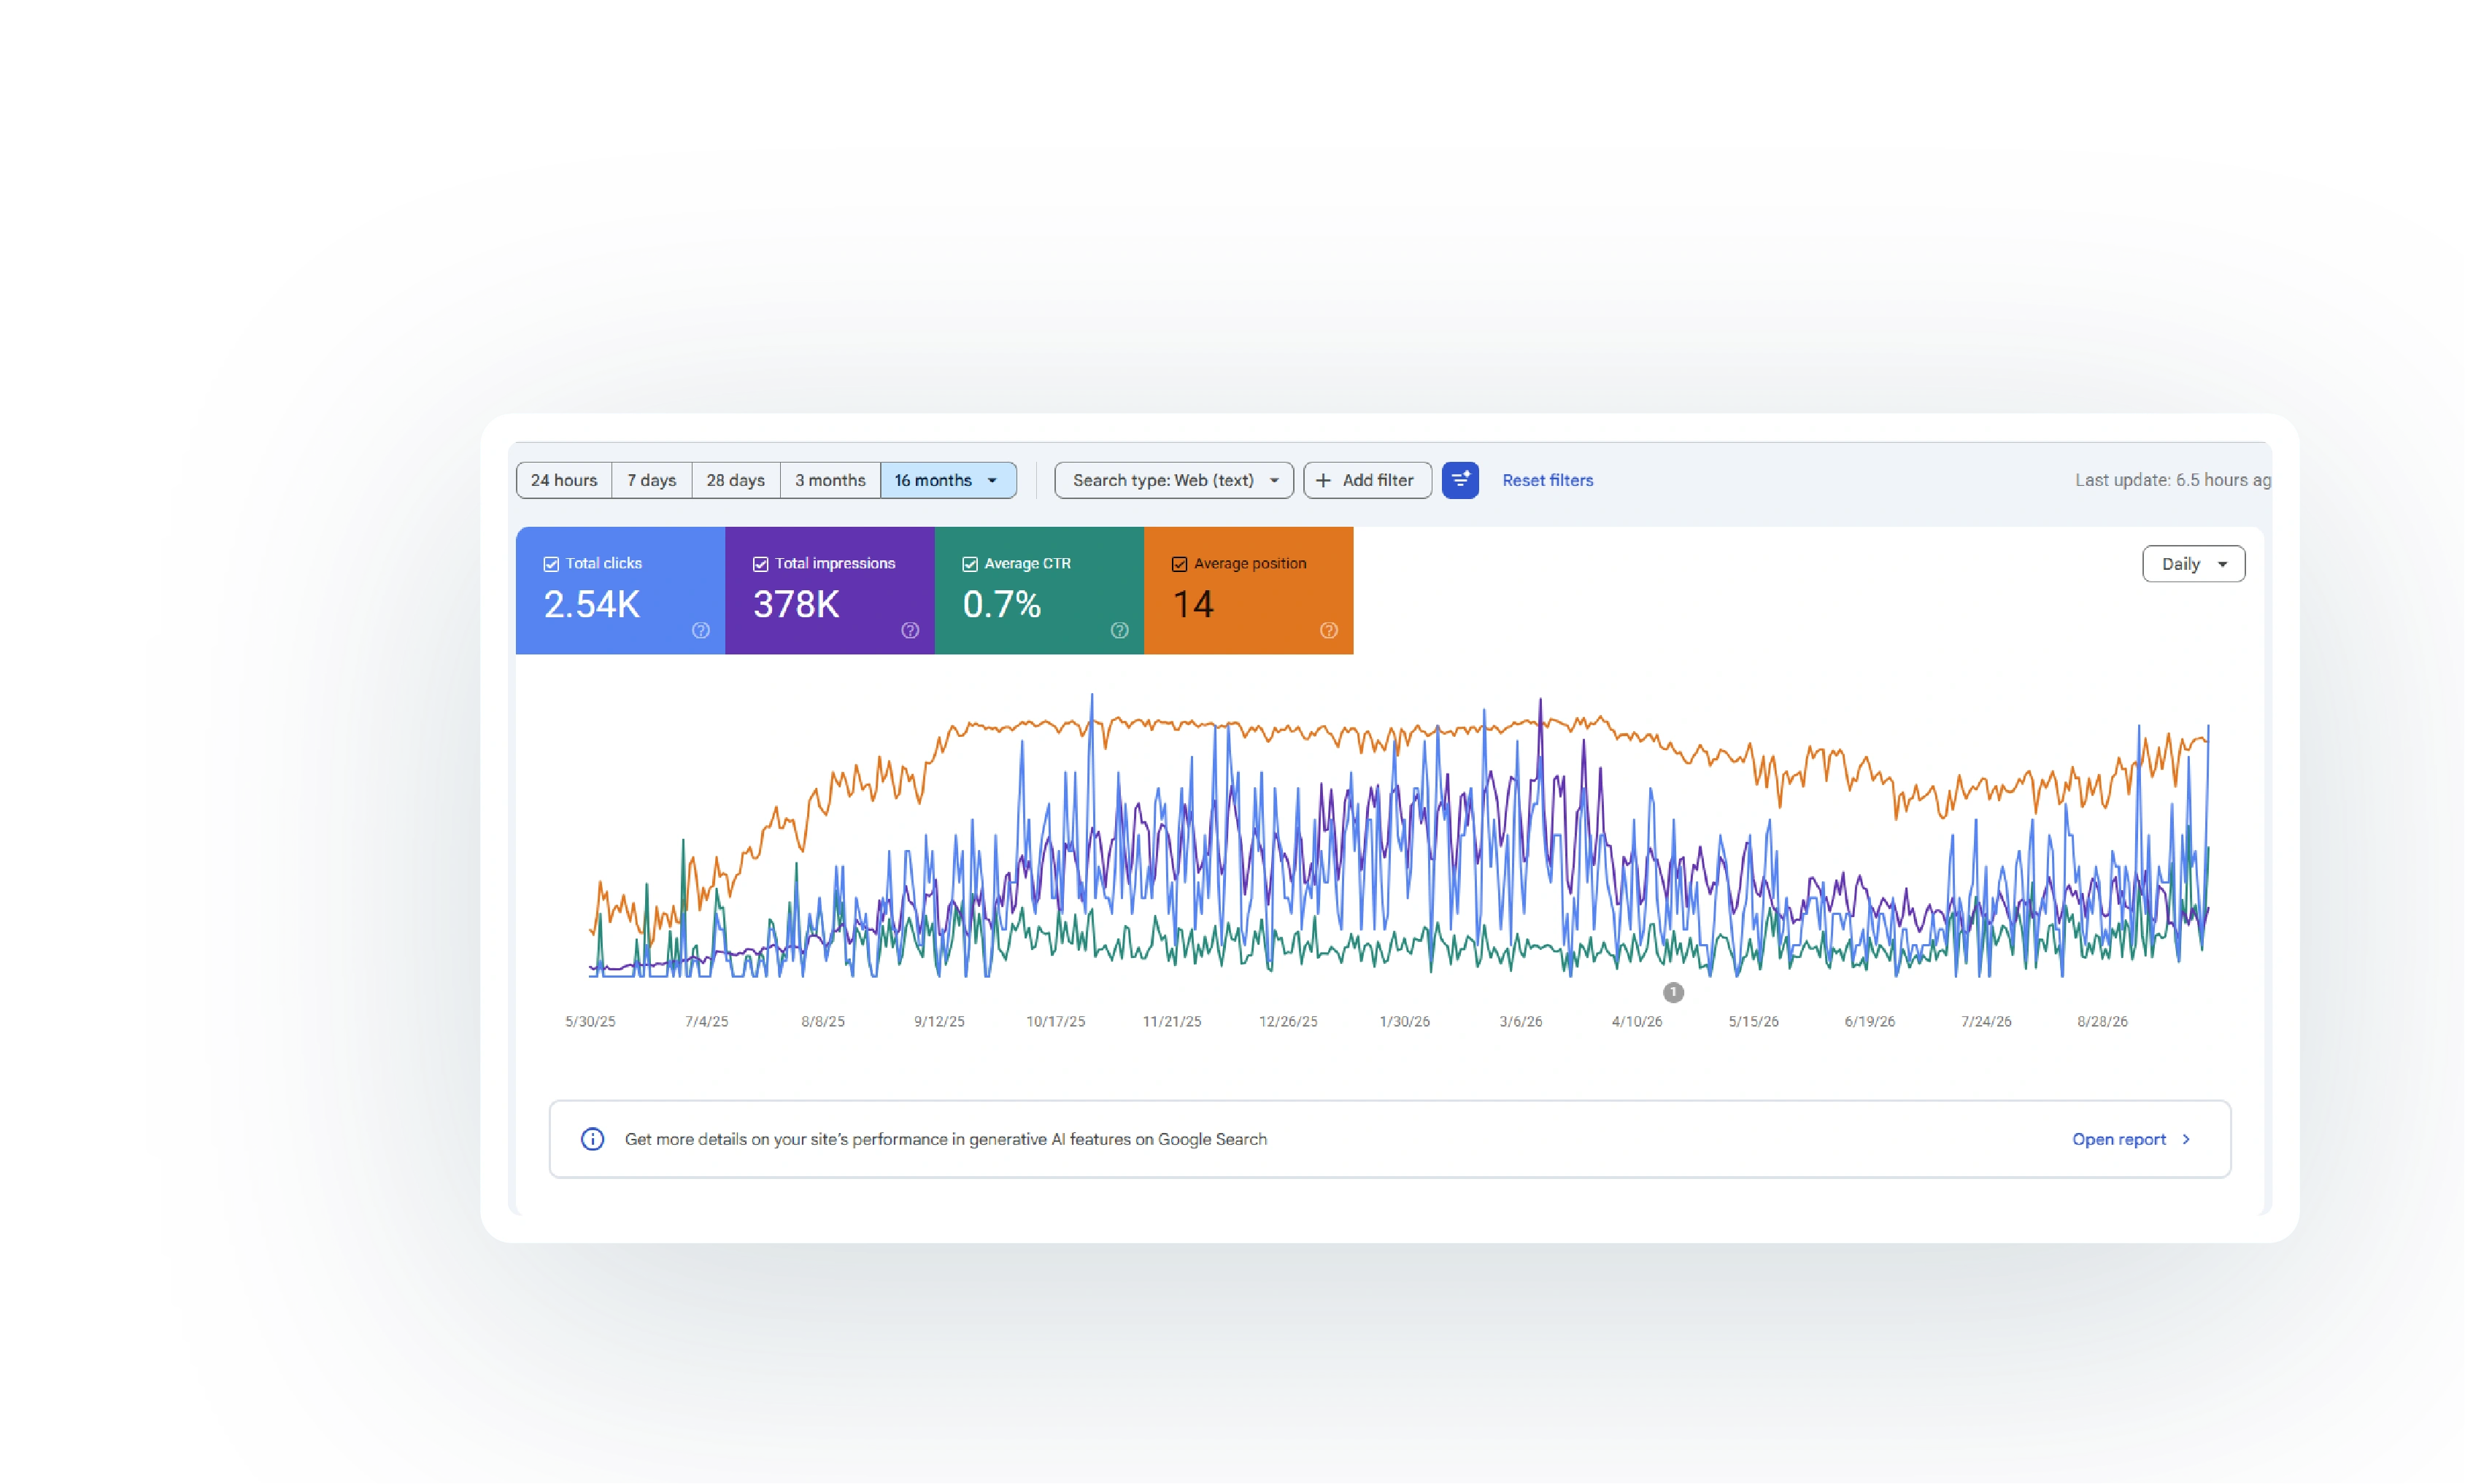Click the 378K impressions value
The height and width of the screenshot is (1484, 2465).
795,604
